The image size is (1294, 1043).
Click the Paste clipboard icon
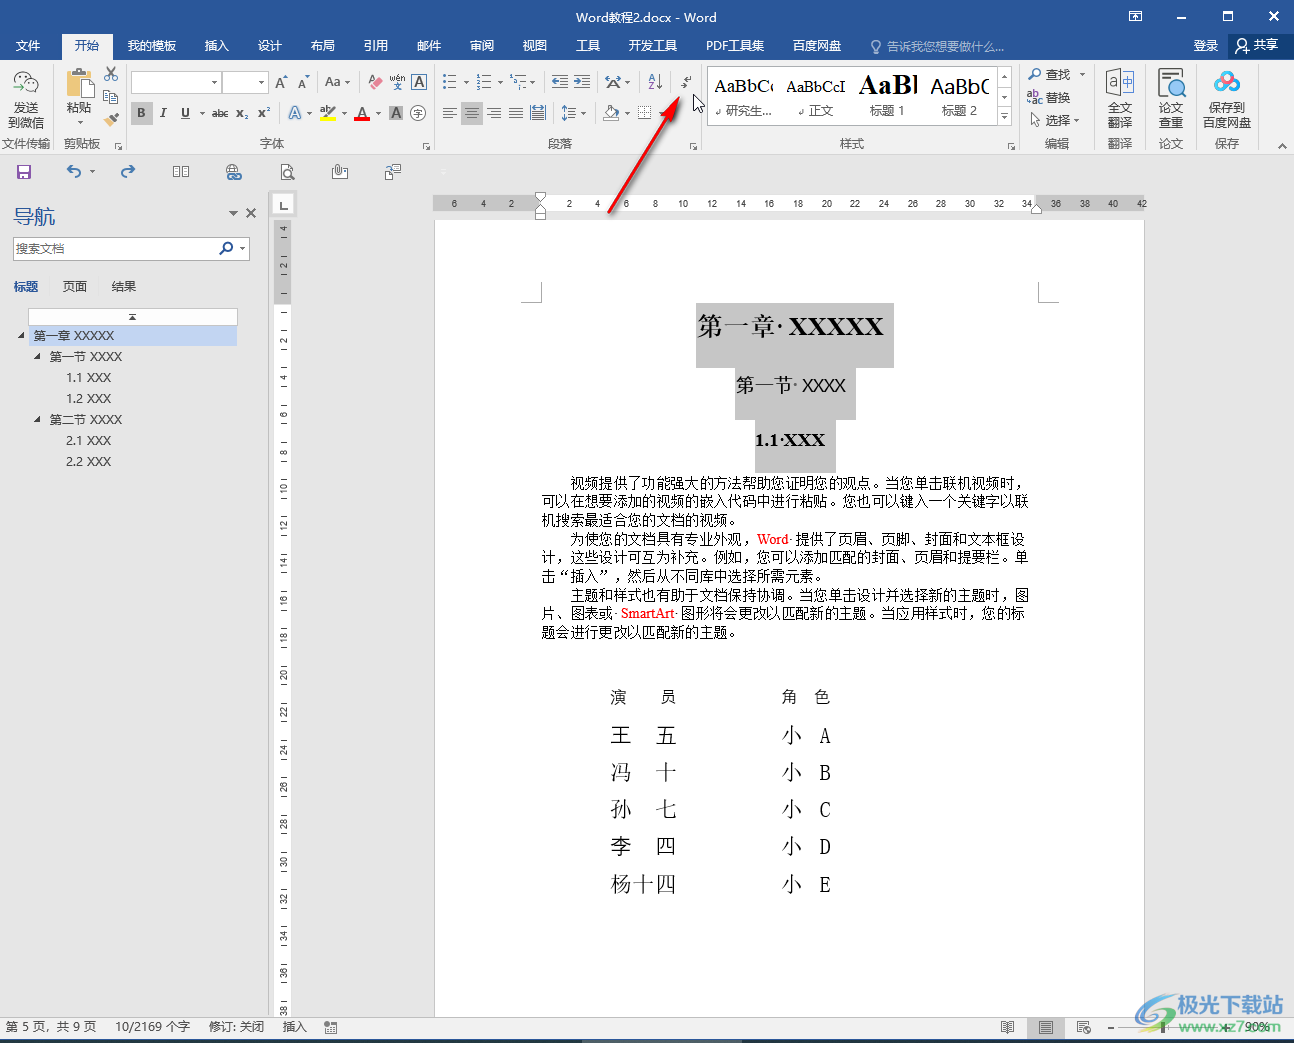click(x=79, y=84)
